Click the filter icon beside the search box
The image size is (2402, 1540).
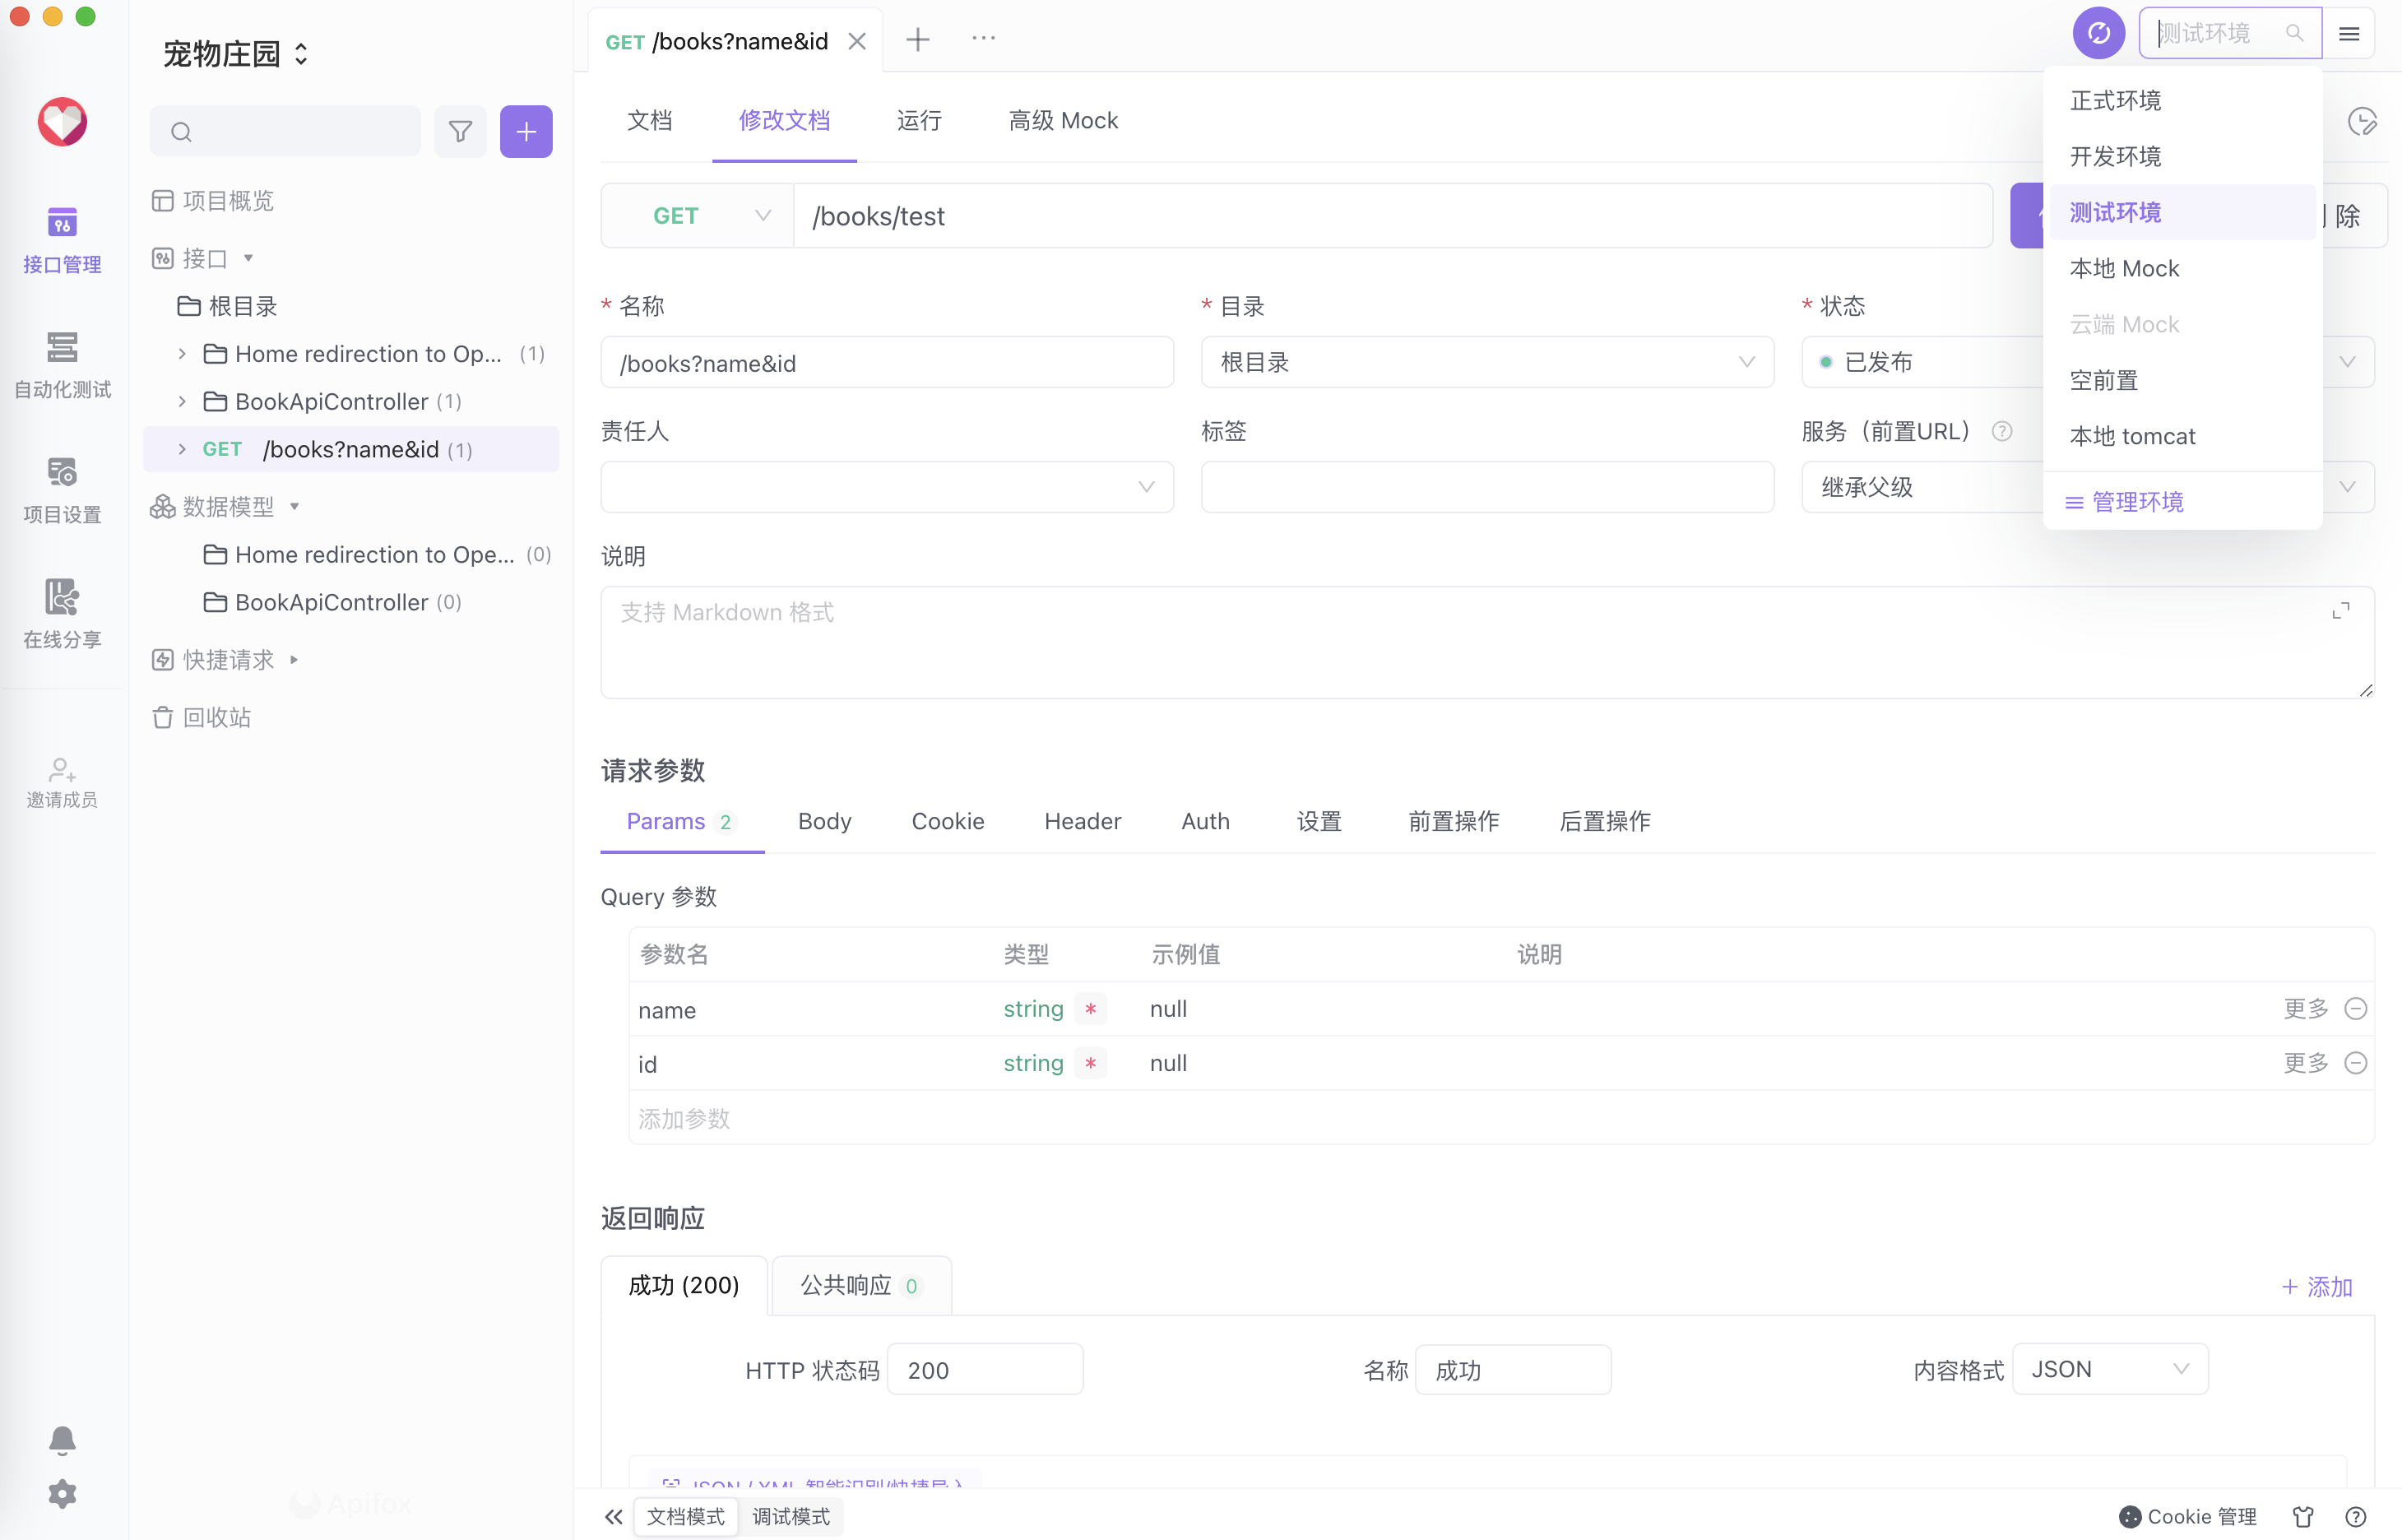click(x=460, y=131)
